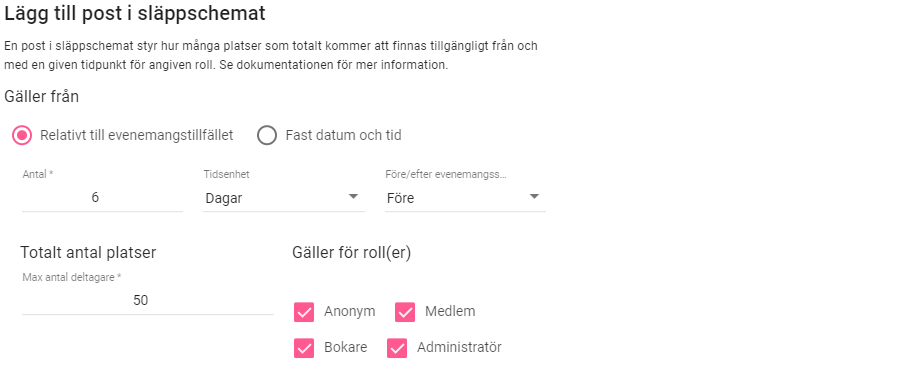
Task: Select the 'Relativt till evenemangstillfället' radio button
Action: (22, 135)
